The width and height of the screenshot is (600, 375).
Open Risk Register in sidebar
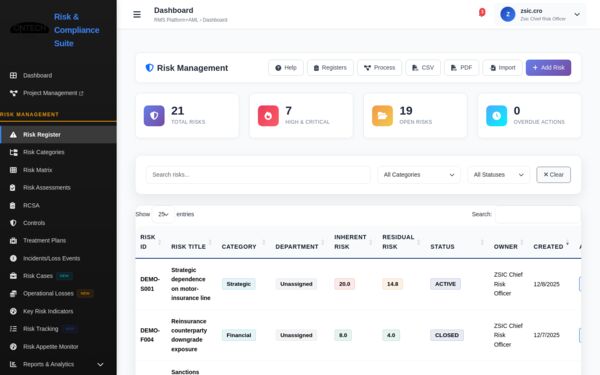click(x=58, y=135)
